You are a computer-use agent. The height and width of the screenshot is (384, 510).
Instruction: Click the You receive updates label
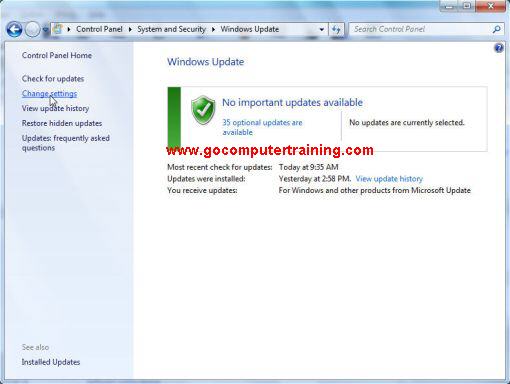pos(202,190)
